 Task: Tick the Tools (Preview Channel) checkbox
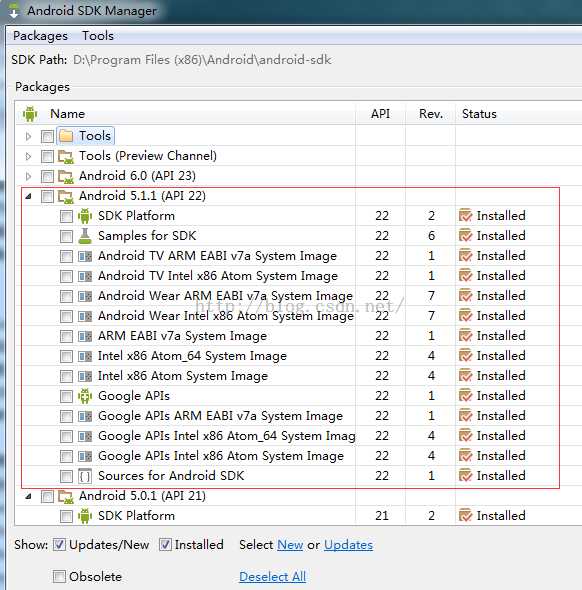tap(47, 156)
